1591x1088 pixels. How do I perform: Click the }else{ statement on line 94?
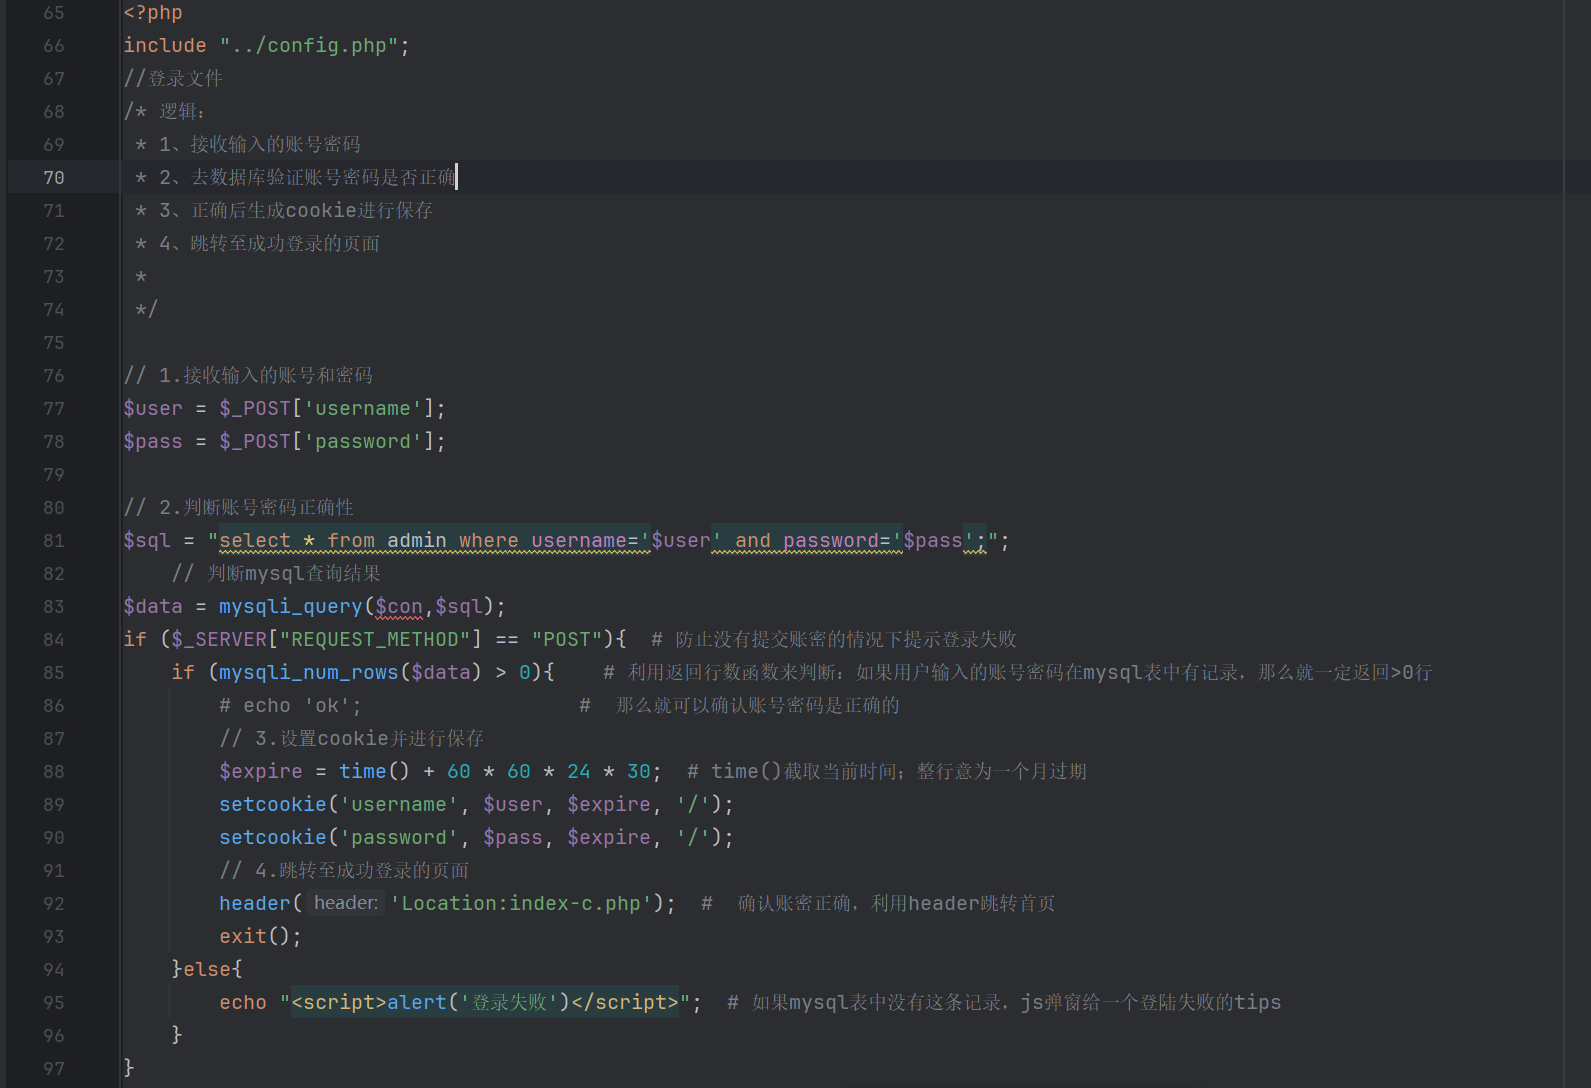pos(207,969)
